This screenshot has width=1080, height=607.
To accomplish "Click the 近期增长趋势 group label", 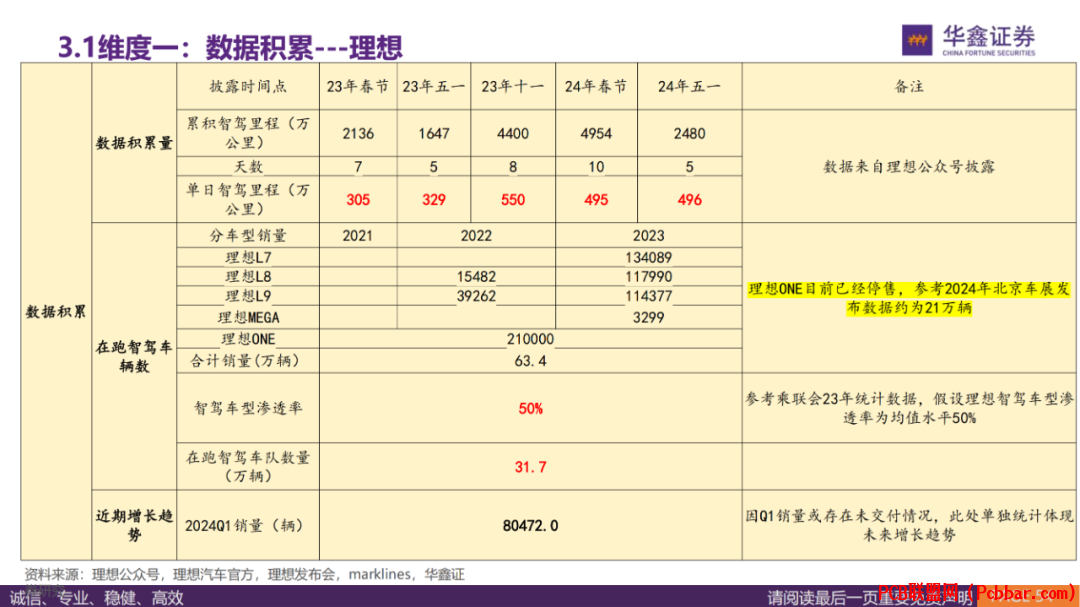I will (134, 525).
